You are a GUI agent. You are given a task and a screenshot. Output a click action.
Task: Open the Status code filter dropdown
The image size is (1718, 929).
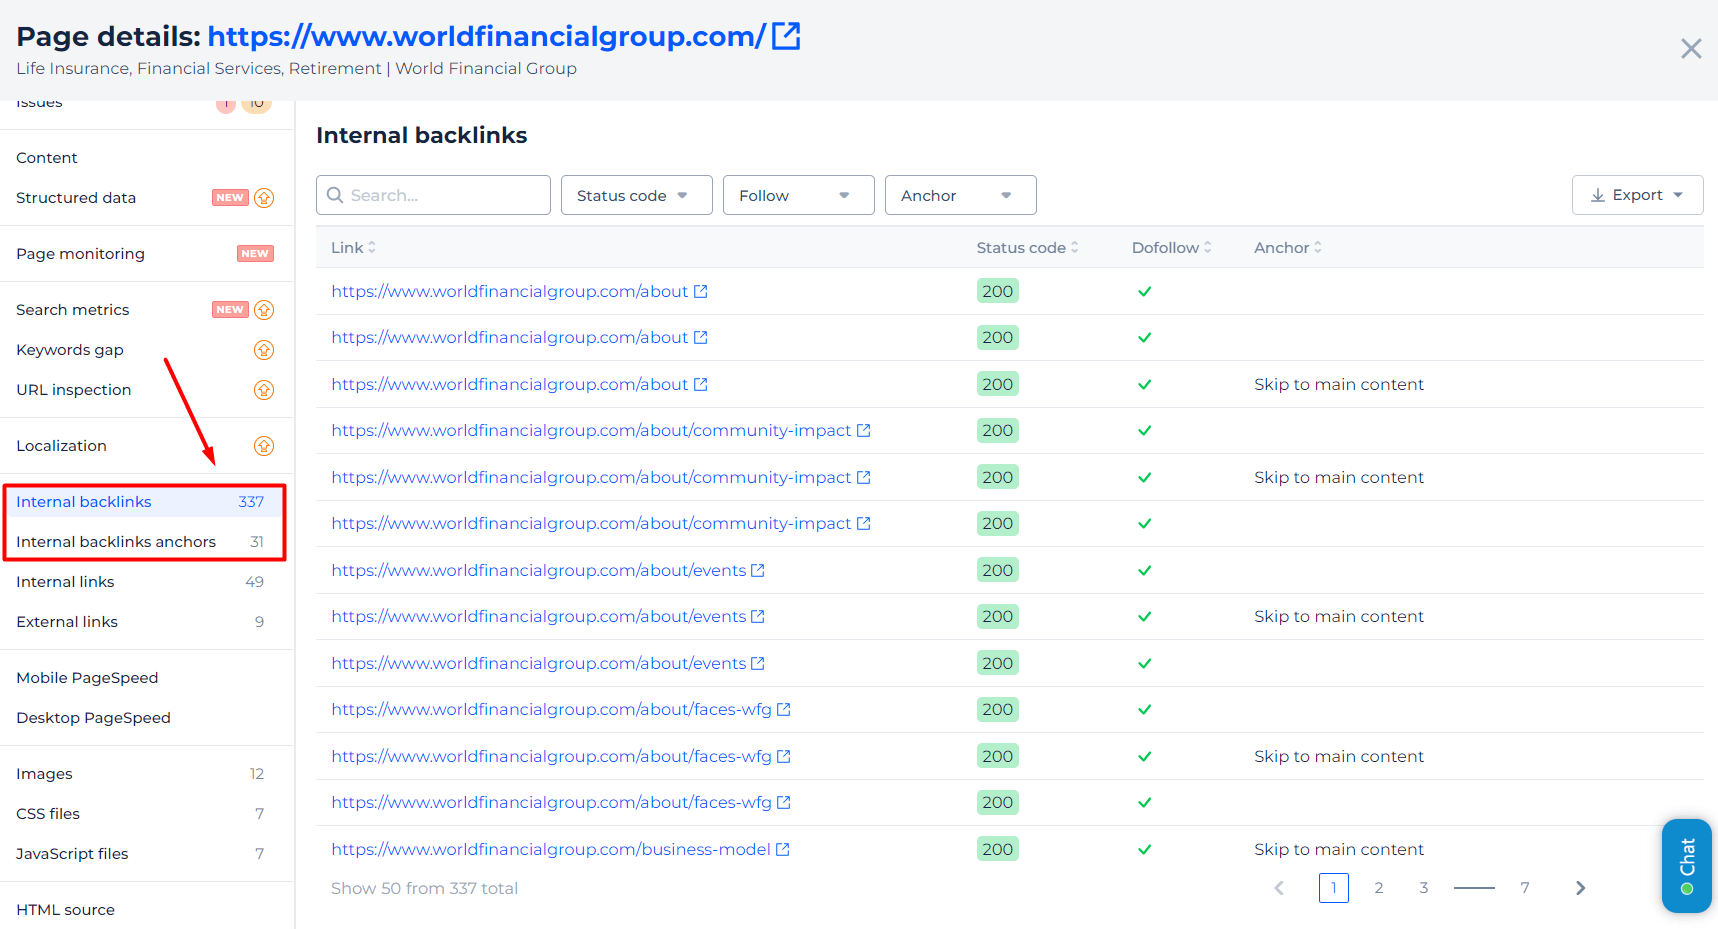(637, 195)
